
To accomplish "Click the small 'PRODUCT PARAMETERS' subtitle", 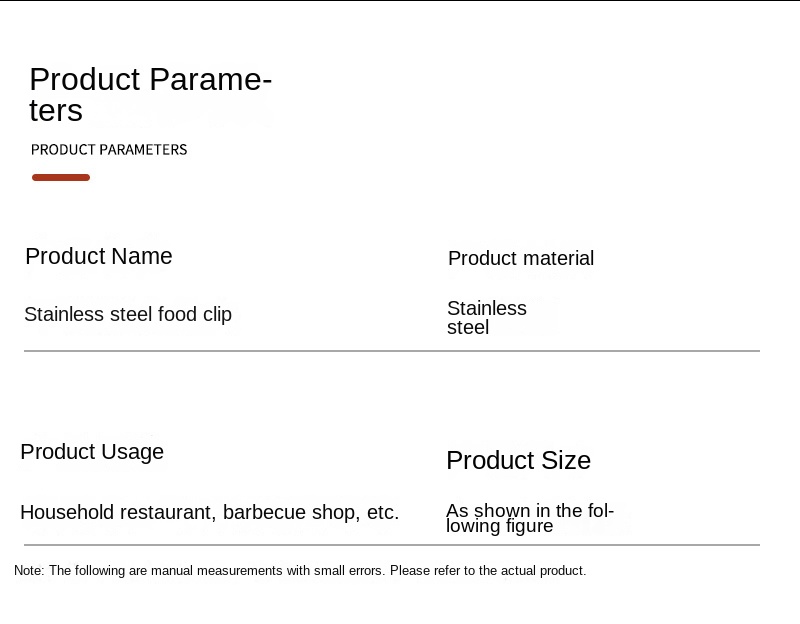I will pos(109,150).
